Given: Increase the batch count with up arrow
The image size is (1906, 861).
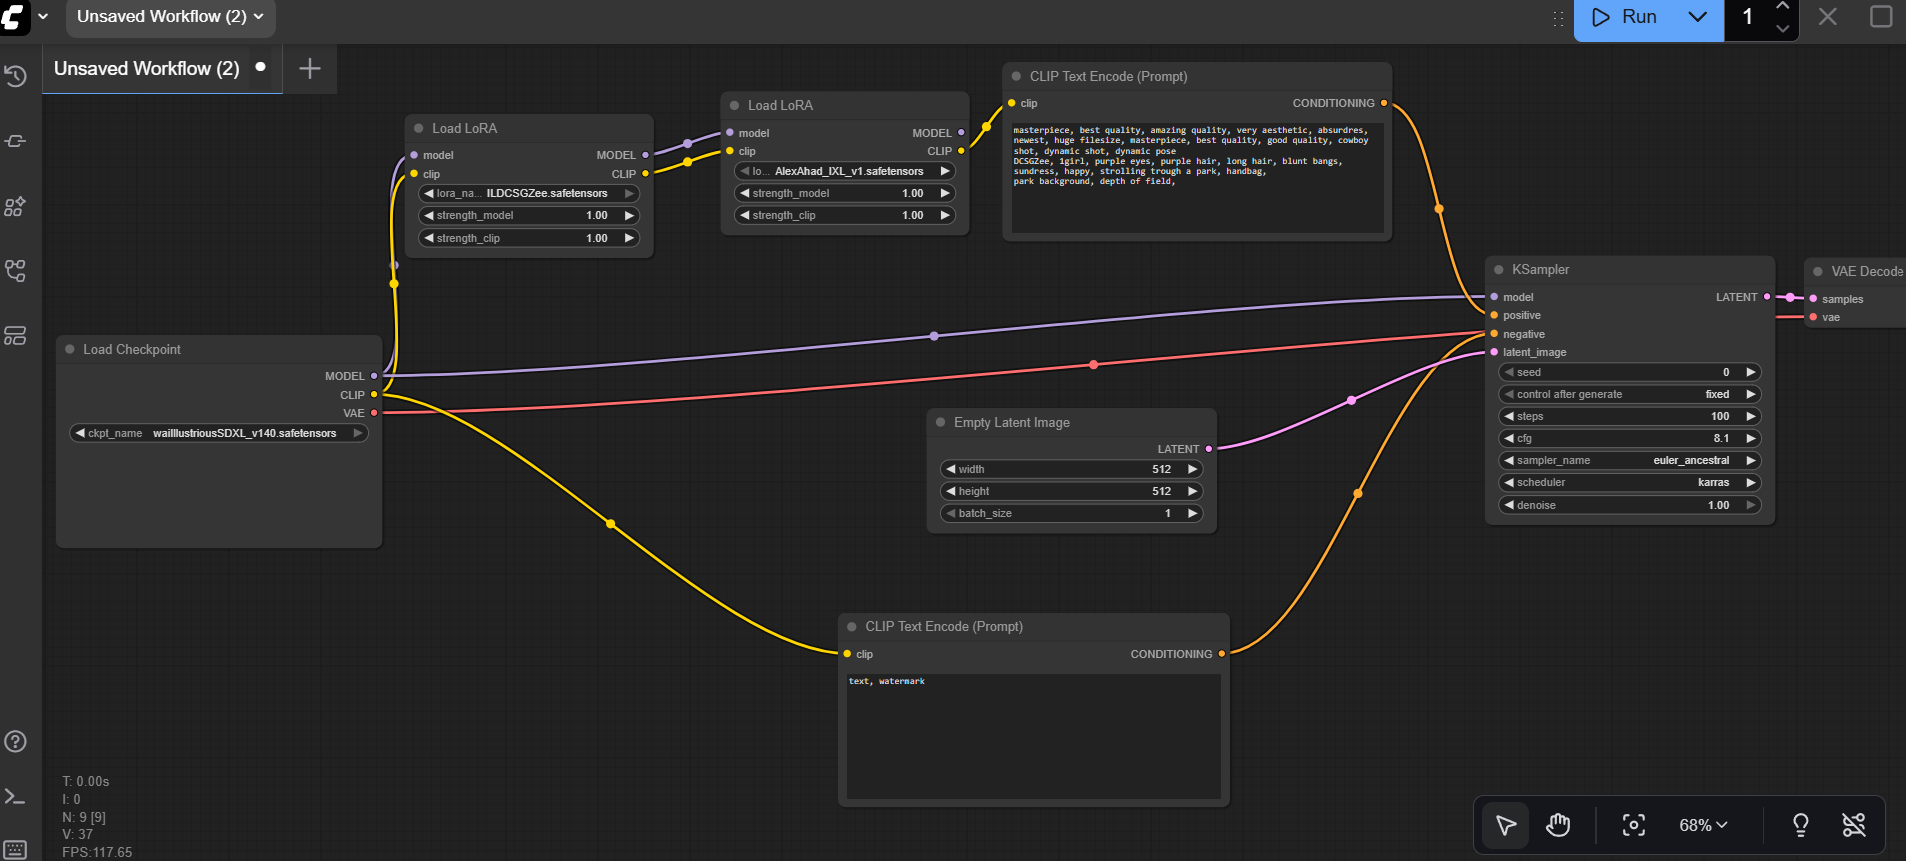Looking at the screenshot, I should tap(1783, 7).
